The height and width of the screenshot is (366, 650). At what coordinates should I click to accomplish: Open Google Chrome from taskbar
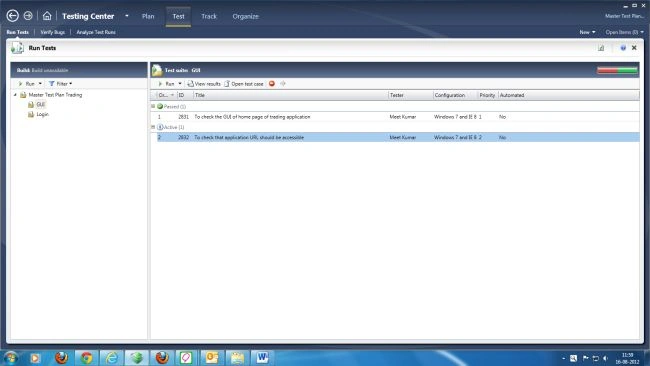pos(86,358)
